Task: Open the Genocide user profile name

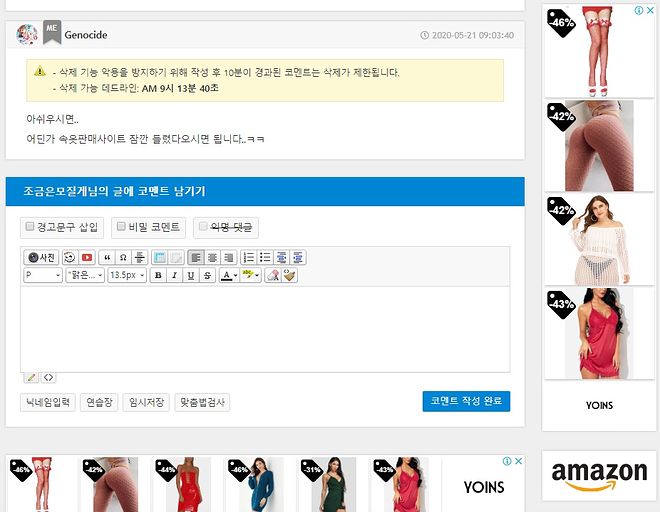Action: click(x=86, y=35)
